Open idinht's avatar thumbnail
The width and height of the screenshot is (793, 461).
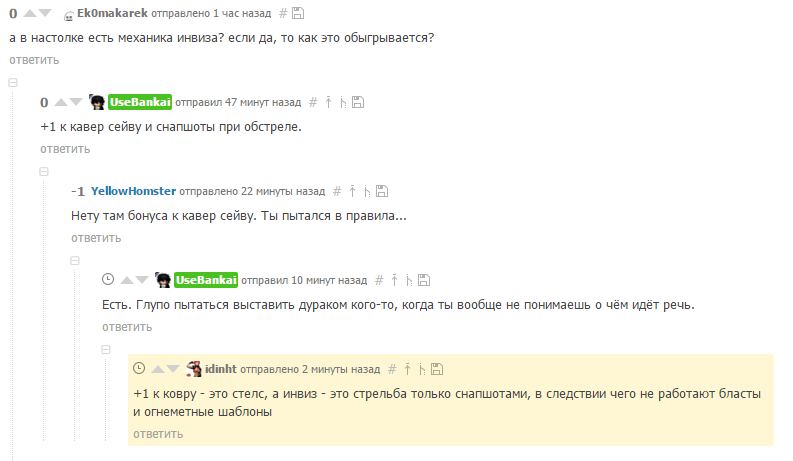point(194,369)
